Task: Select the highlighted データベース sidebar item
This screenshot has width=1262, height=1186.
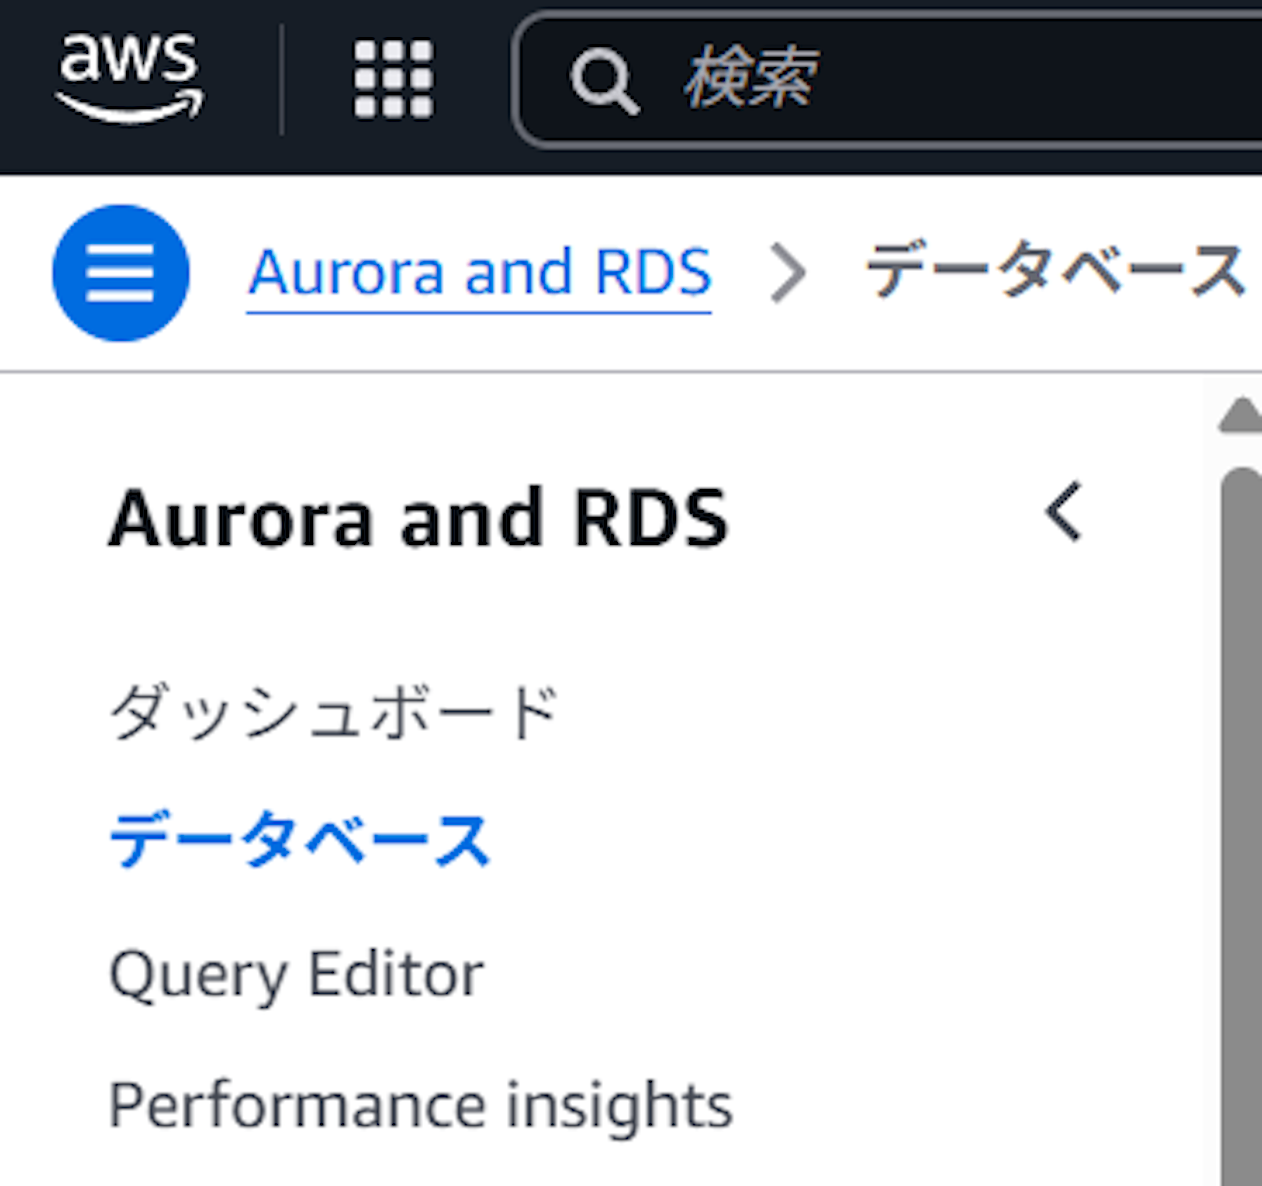Action: coord(300,838)
